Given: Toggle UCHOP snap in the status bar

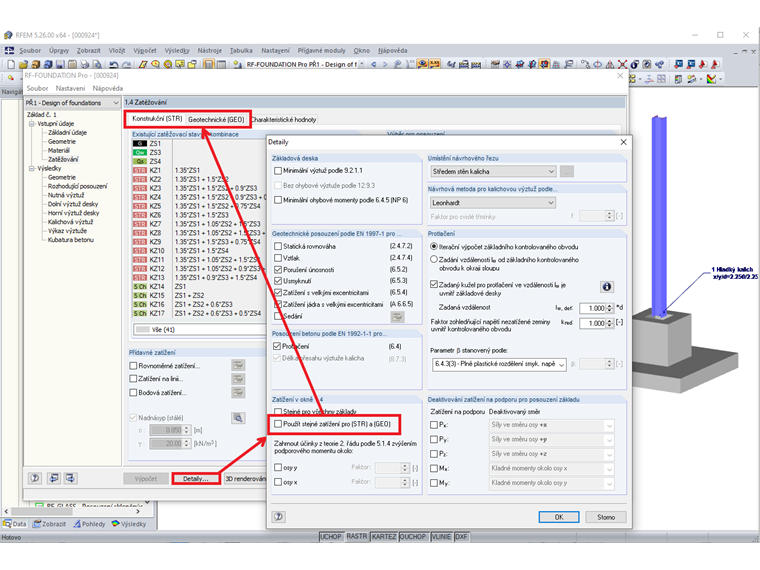Looking at the screenshot, I should [x=331, y=537].
